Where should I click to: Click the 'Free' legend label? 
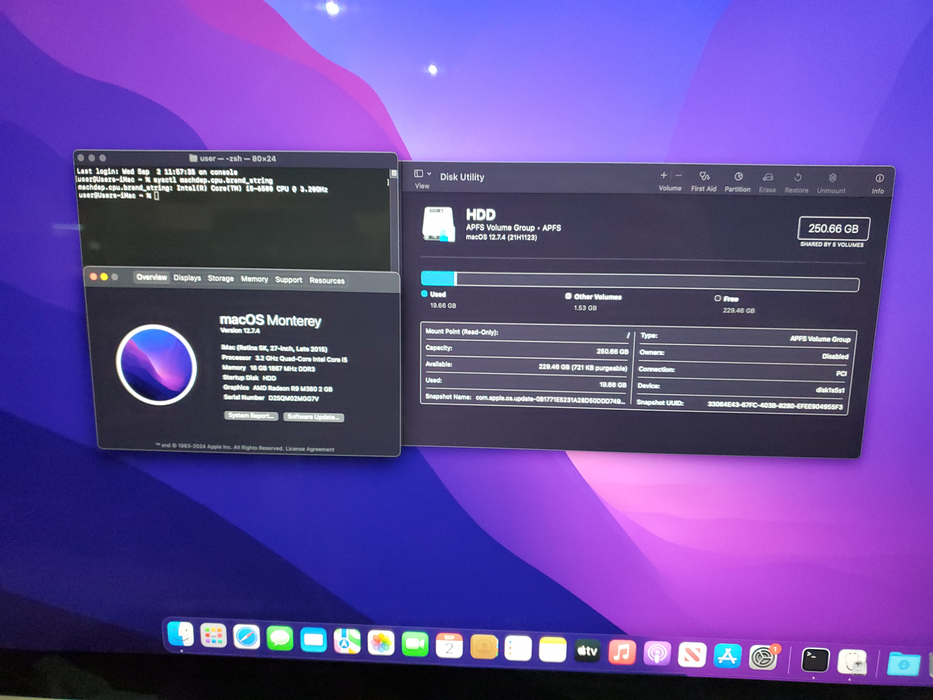click(731, 299)
